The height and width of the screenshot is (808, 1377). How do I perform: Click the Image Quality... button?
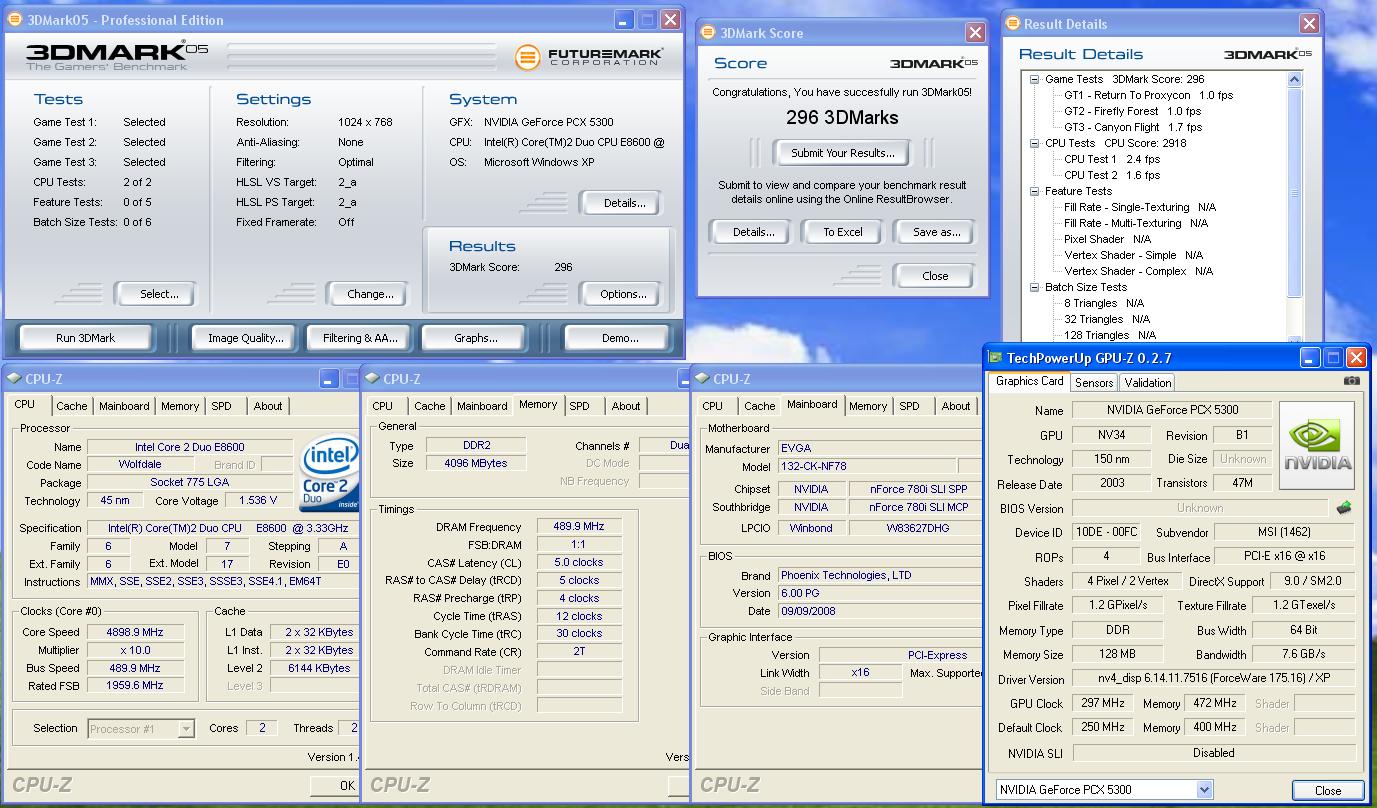click(245, 338)
